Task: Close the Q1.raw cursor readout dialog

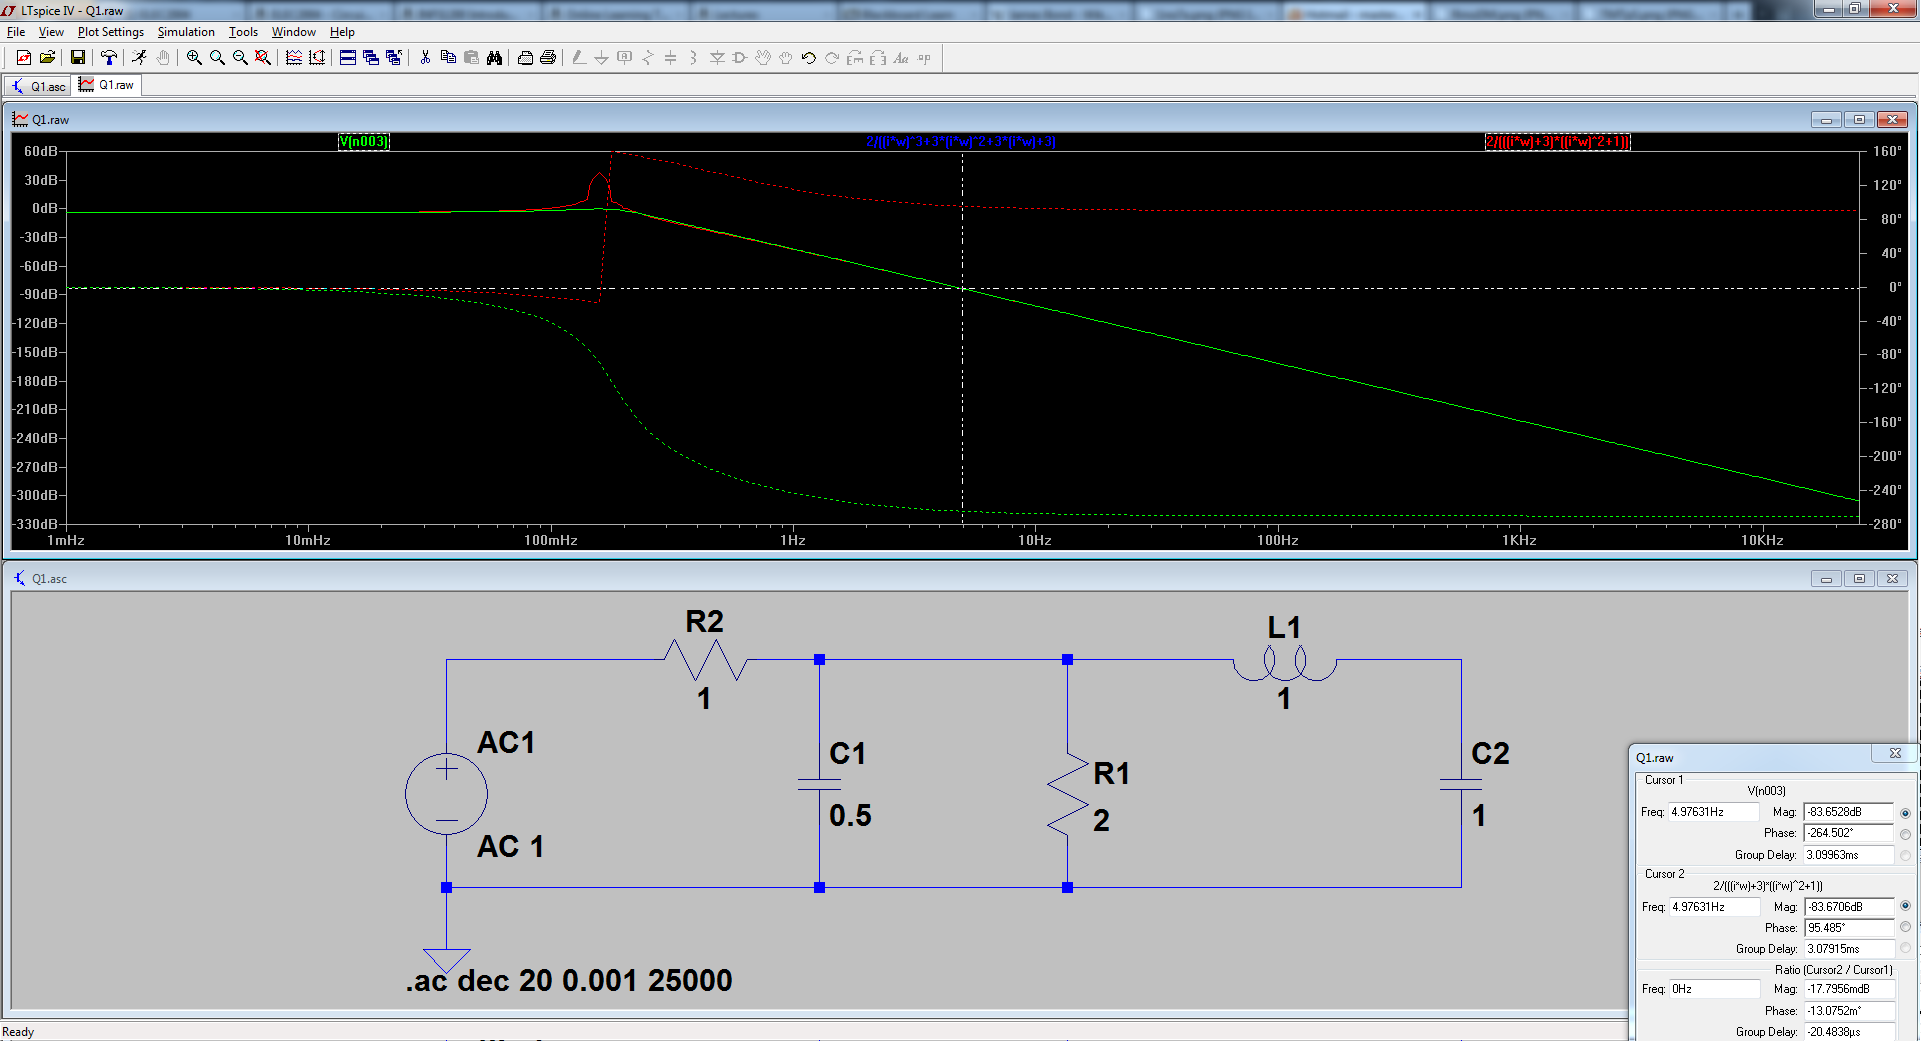Action: pos(1895,754)
